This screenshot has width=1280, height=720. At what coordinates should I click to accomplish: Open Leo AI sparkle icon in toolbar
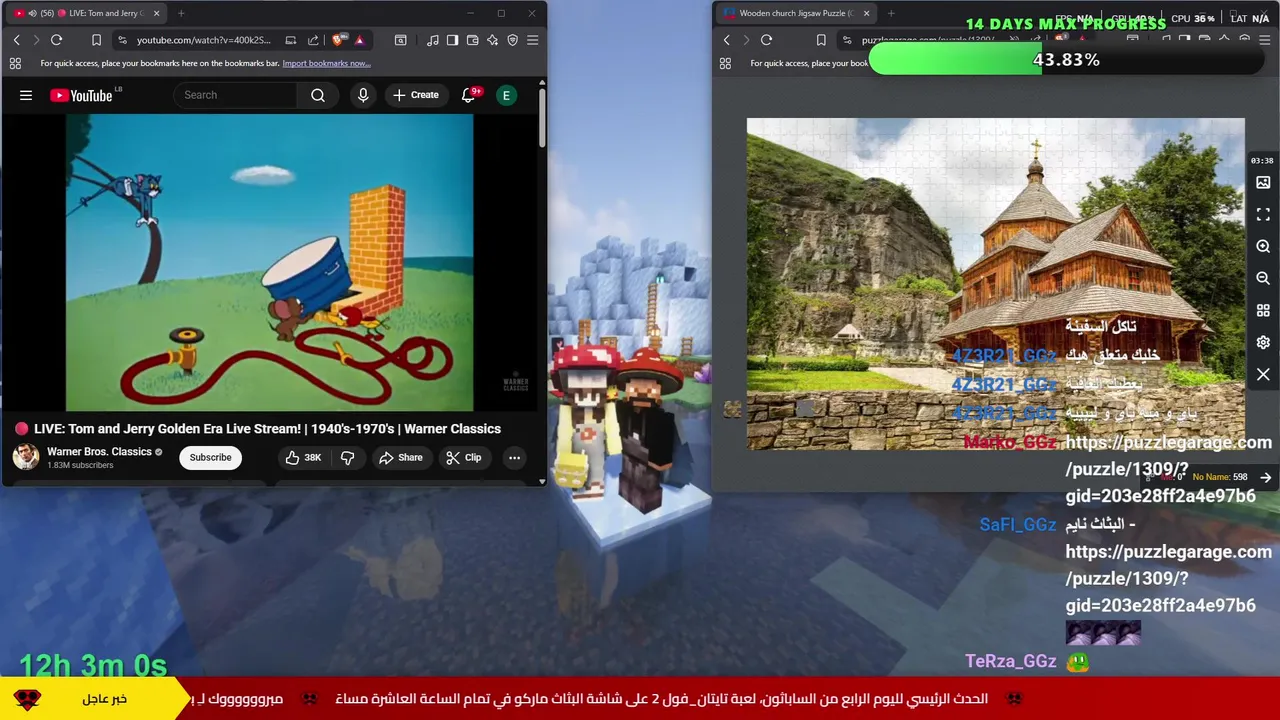pos(492,40)
